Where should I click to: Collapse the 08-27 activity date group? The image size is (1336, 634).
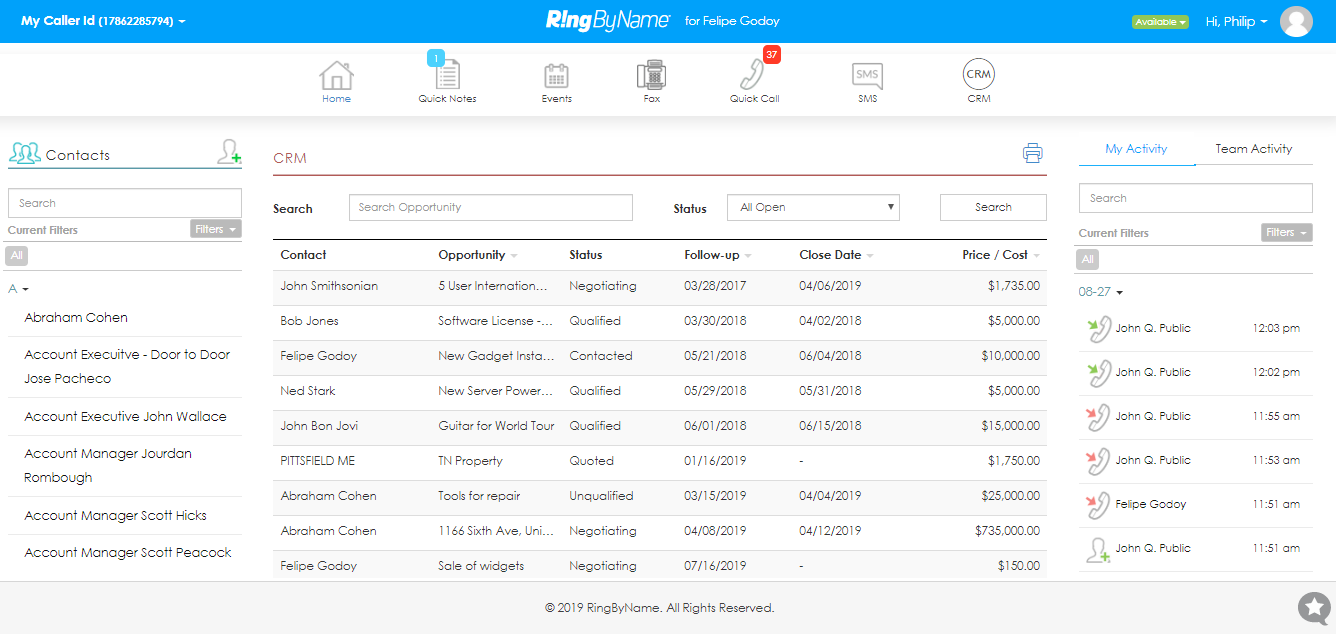point(1101,292)
